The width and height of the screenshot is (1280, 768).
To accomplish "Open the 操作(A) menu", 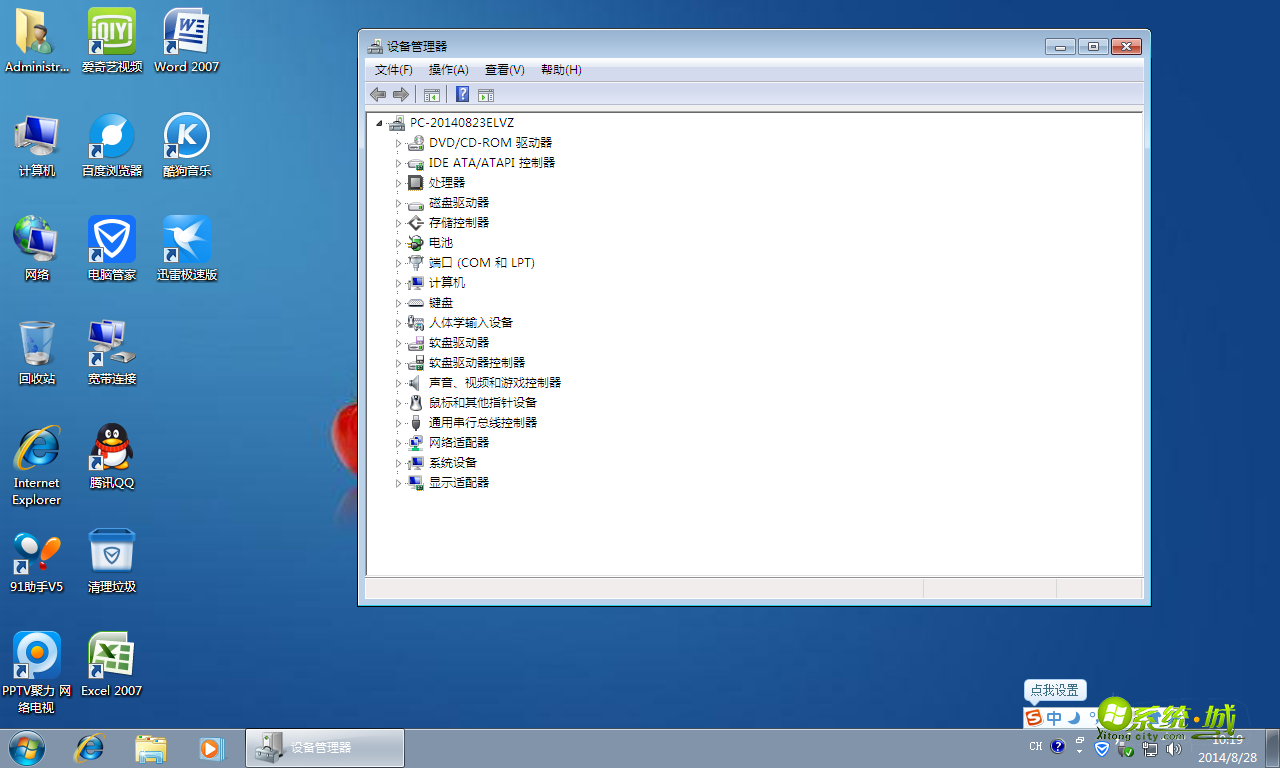I will pos(448,70).
